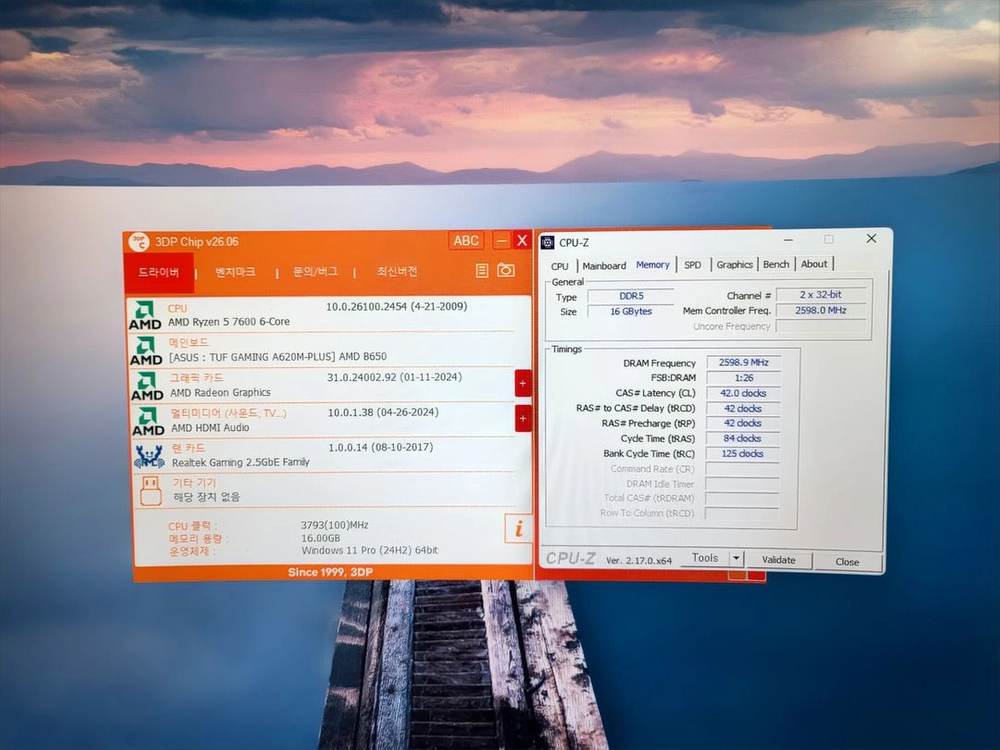Image resolution: width=1000 pixels, height=750 pixels.
Task: Open the 랜 카드 link
Action: point(188,448)
